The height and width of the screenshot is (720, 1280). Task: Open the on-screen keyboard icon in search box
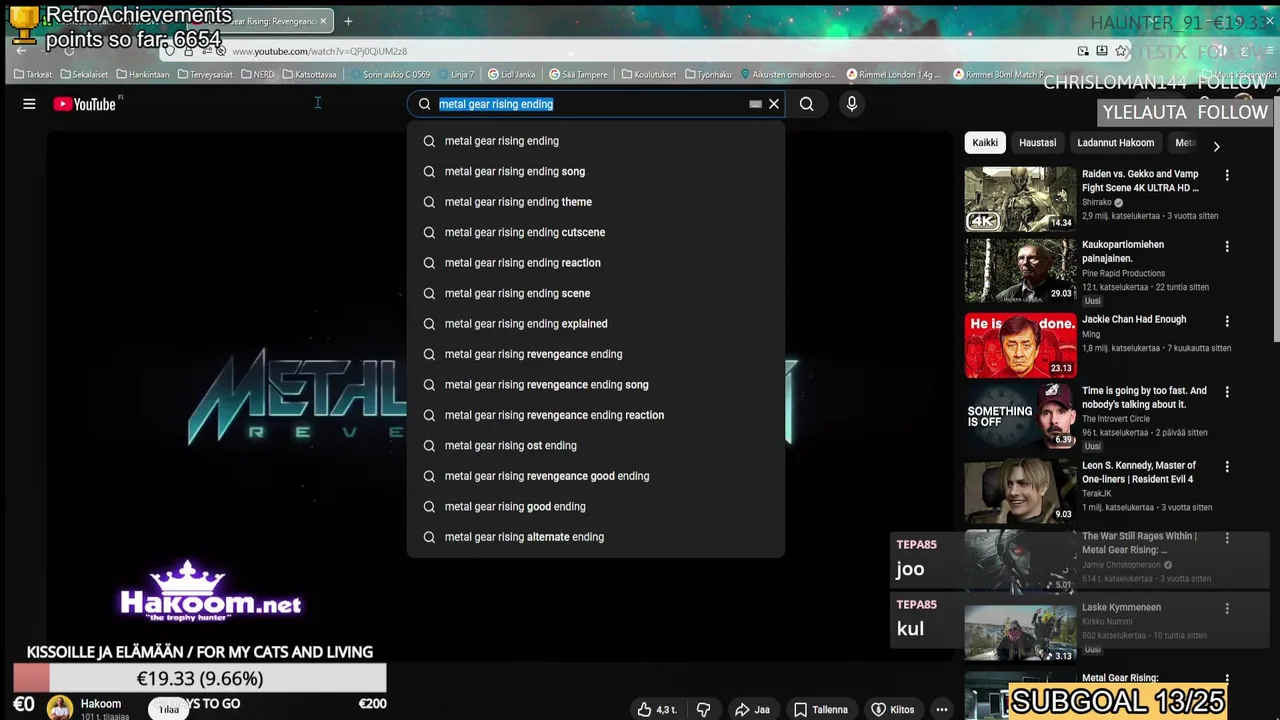[x=755, y=104]
